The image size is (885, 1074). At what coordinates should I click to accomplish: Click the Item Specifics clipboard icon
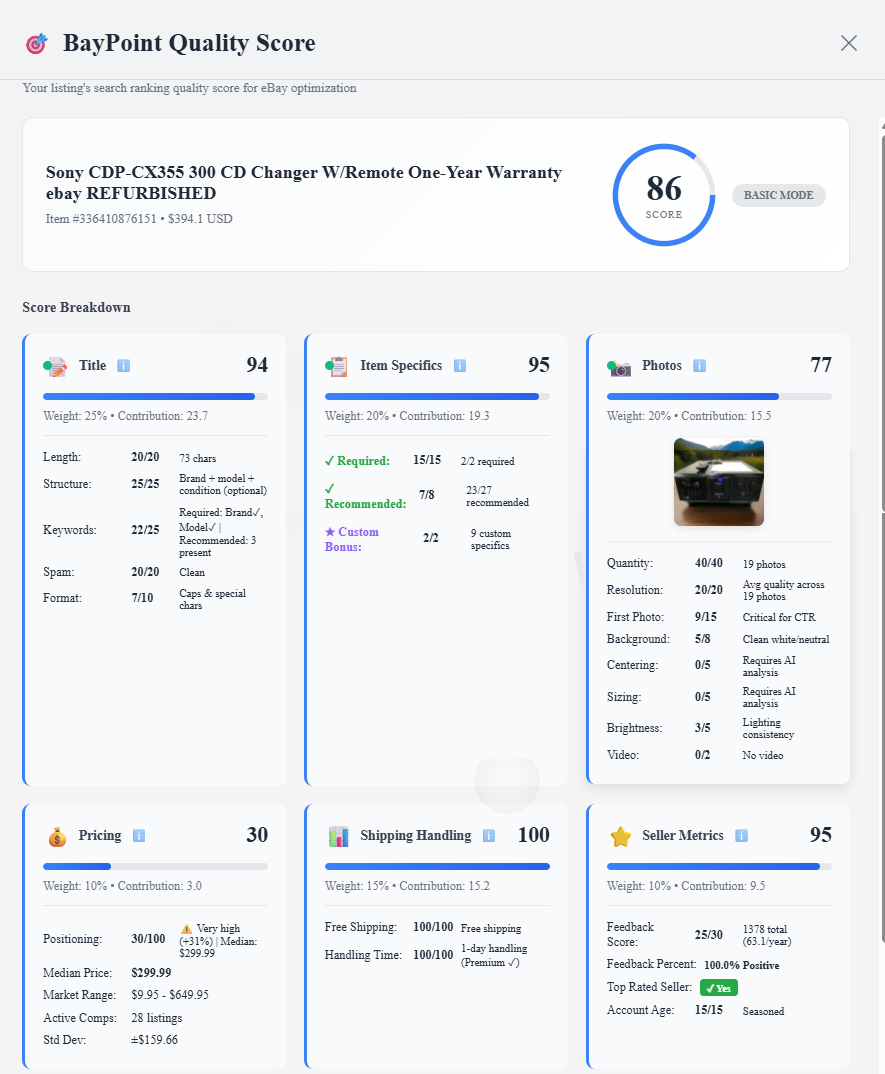tap(337, 366)
